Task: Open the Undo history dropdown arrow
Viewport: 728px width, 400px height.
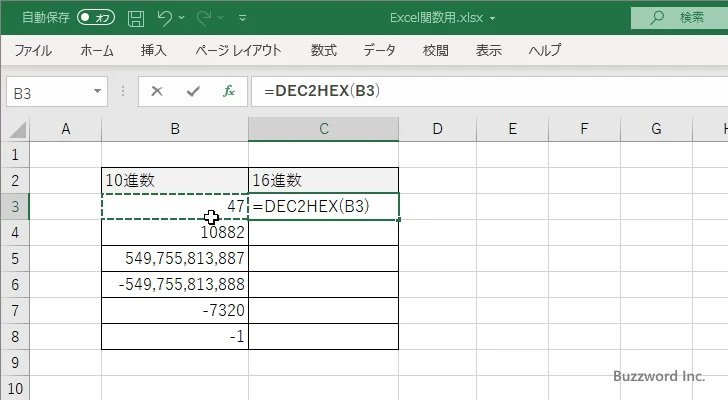Action: [x=182, y=18]
